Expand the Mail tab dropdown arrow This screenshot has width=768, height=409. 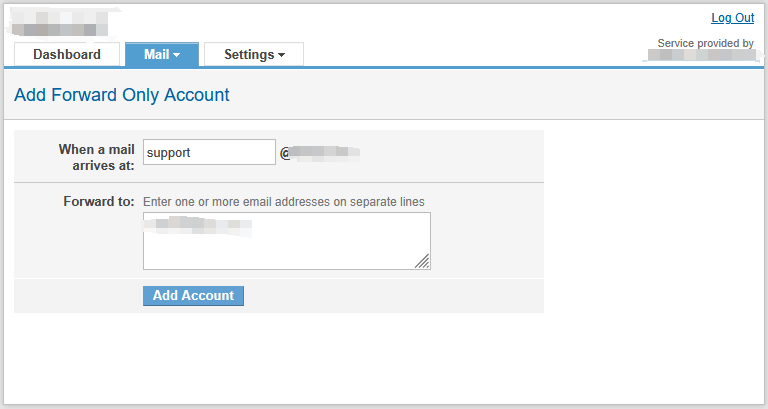click(176, 55)
